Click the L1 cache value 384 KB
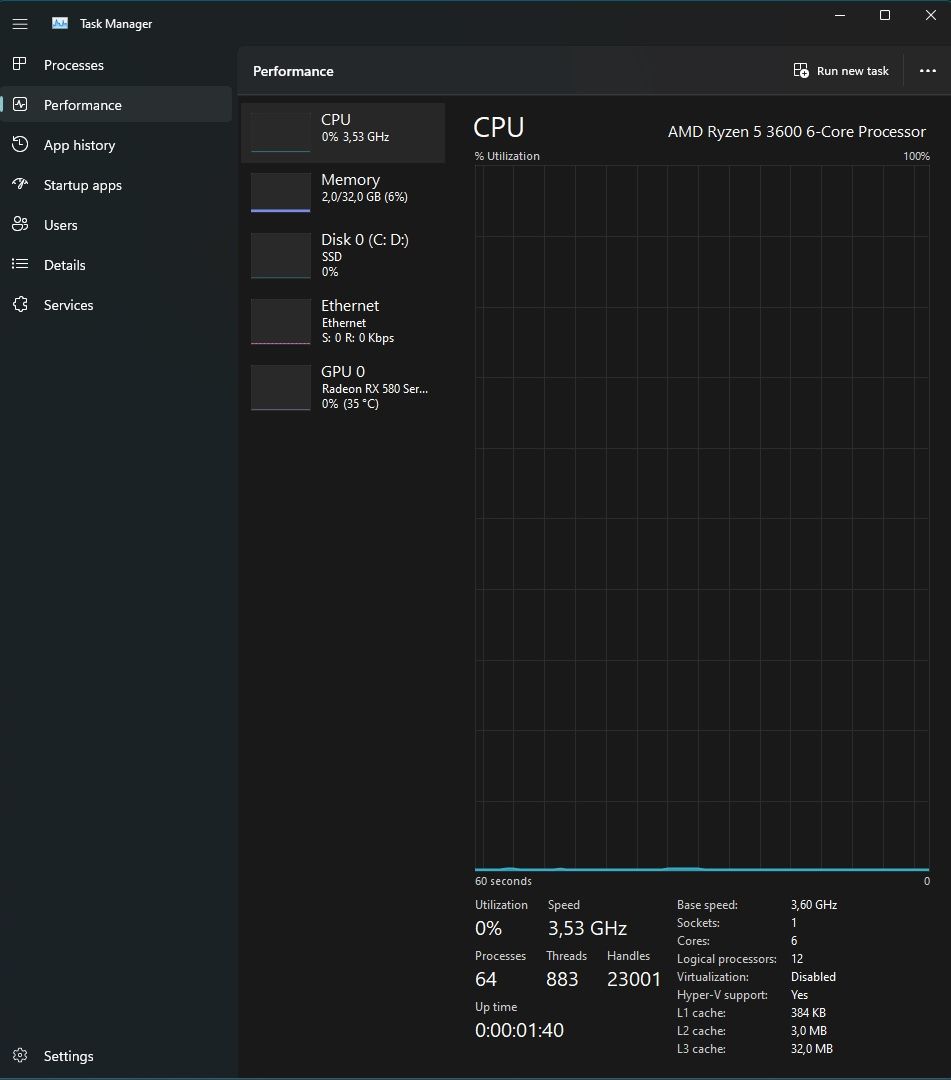 [x=808, y=1012]
